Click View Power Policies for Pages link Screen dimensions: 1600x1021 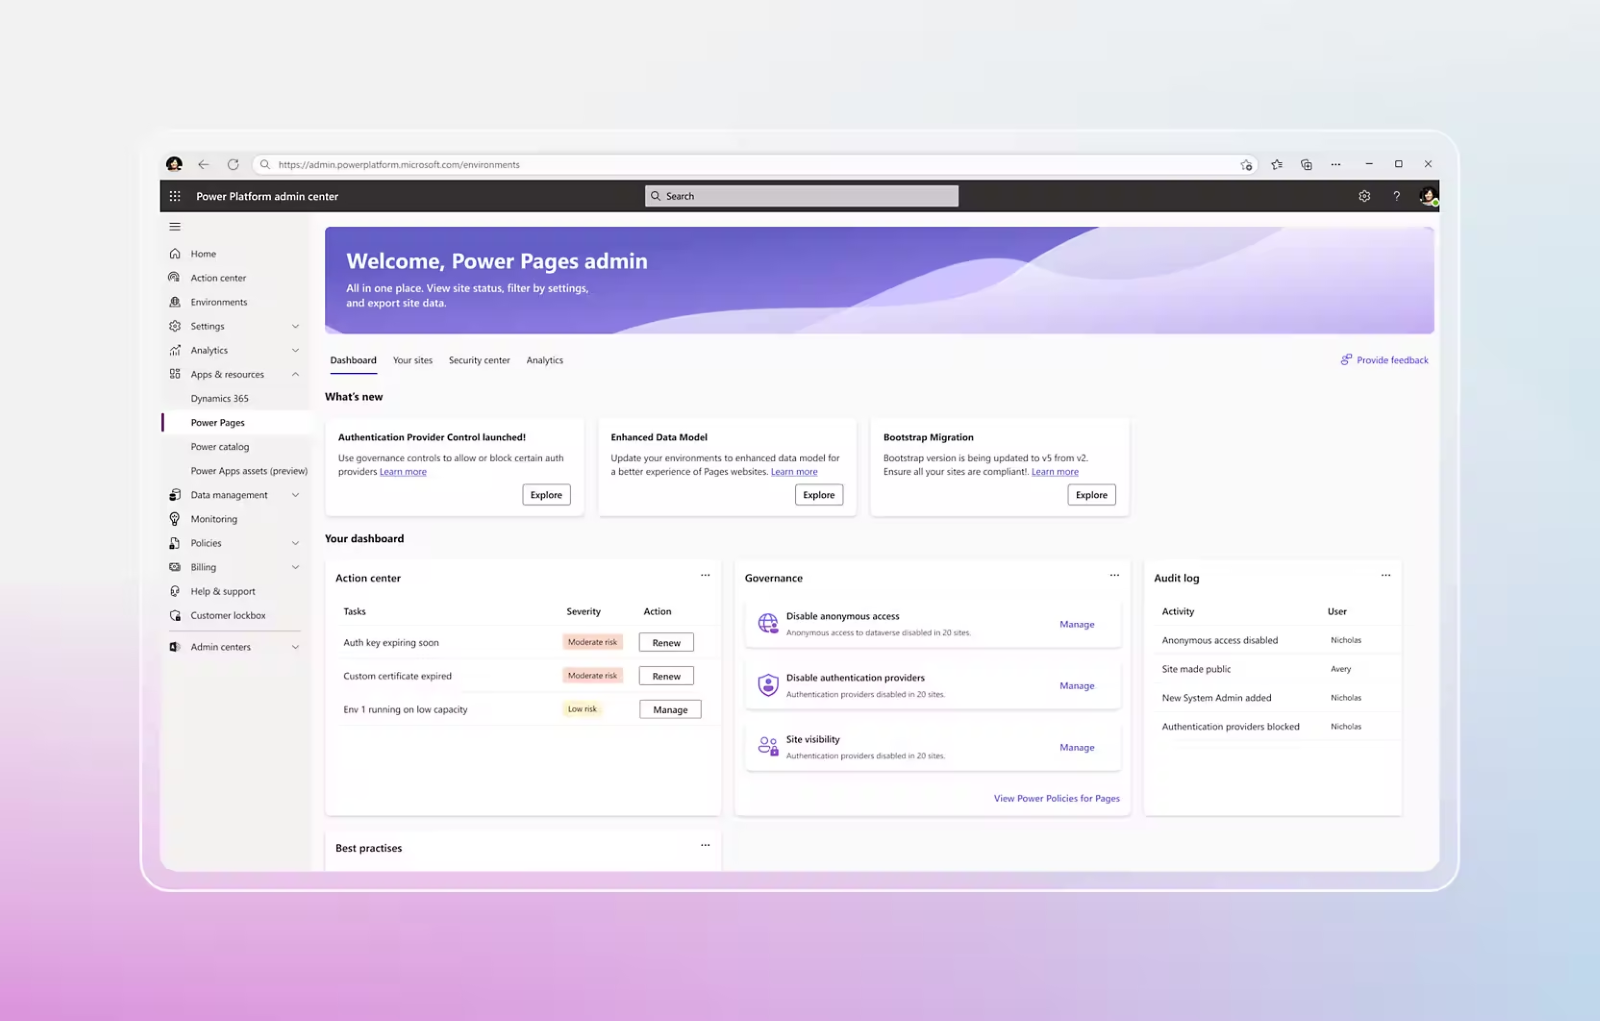[1056, 798]
